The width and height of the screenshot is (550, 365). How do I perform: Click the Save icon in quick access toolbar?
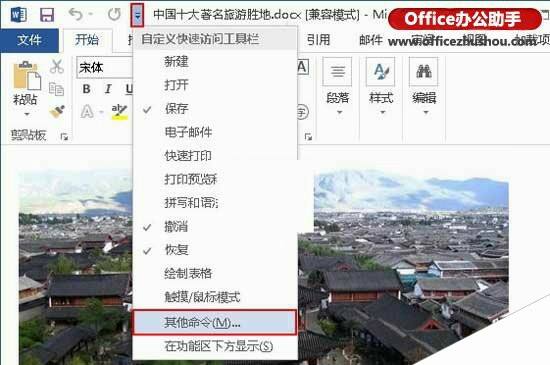point(47,15)
